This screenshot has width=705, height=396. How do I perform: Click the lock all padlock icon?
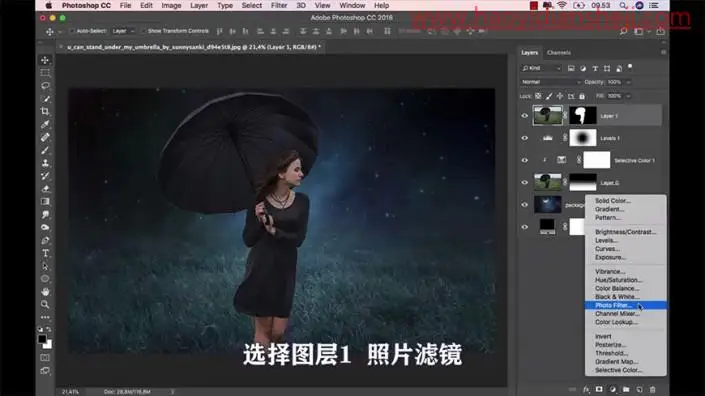point(582,96)
